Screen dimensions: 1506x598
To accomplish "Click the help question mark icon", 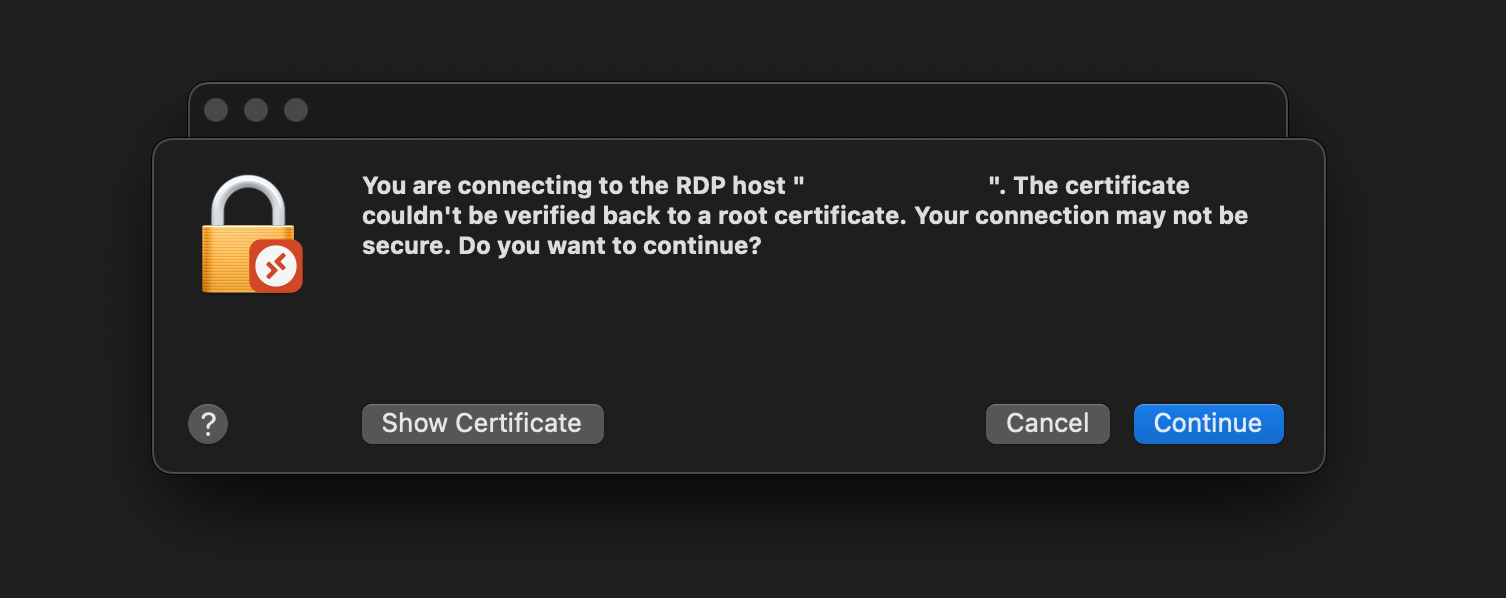I will coord(208,423).
